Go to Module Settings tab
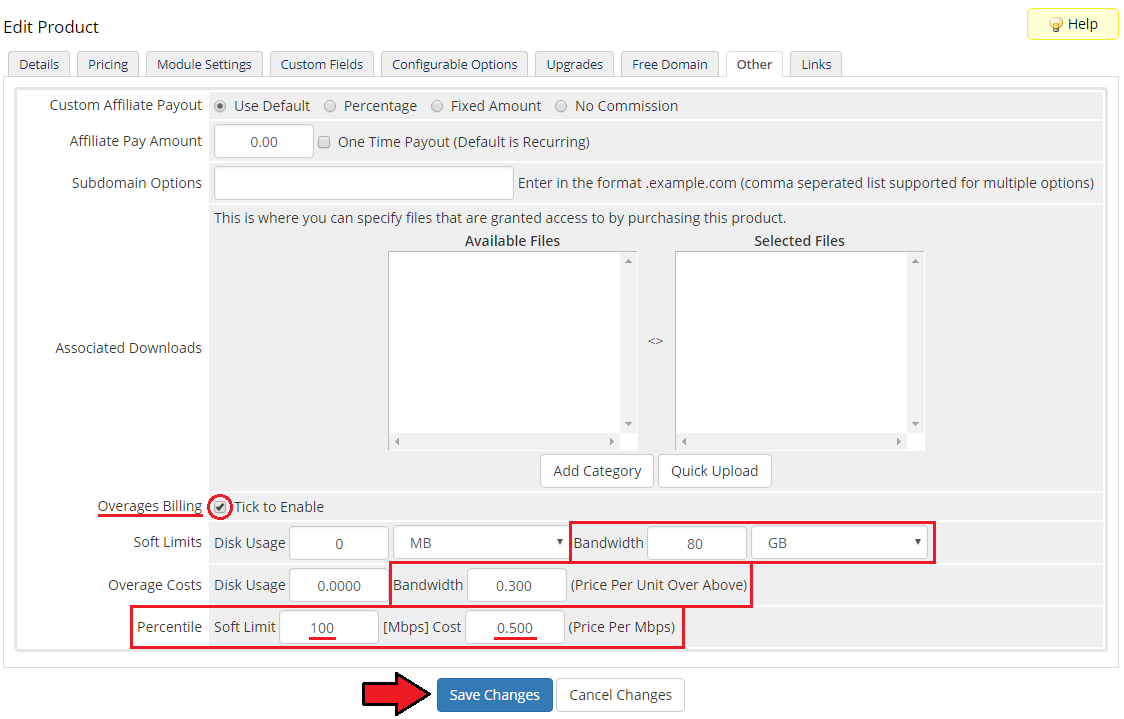 tap(204, 65)
